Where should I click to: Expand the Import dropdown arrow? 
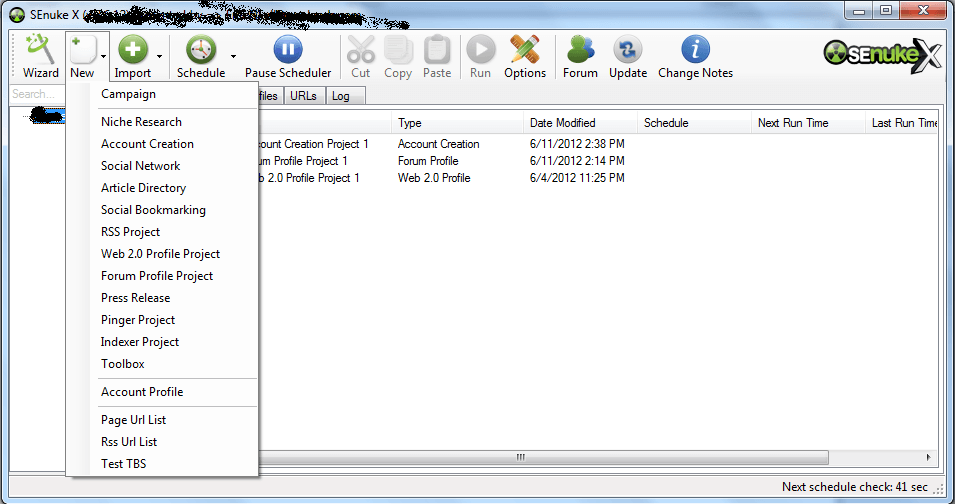160,56
